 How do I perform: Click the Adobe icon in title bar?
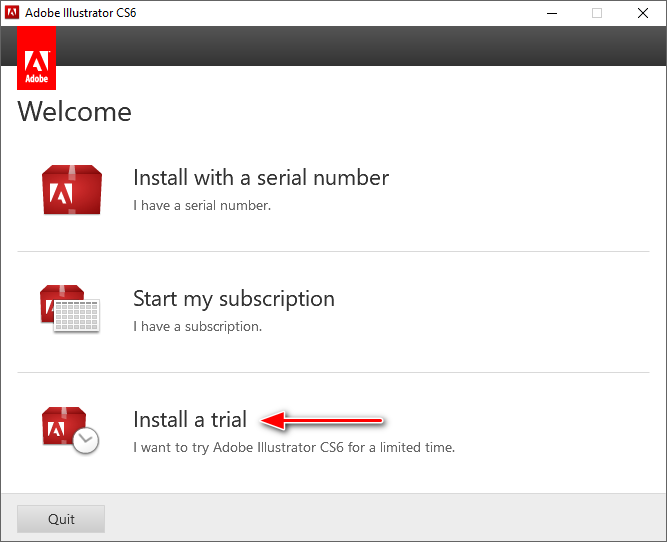point(13,13)
